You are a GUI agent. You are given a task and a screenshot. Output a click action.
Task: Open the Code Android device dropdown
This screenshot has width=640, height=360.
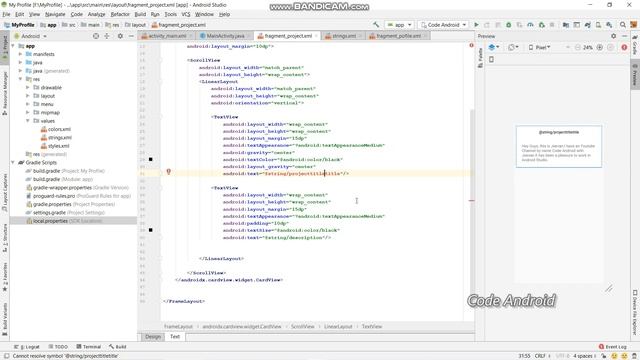click(443, 25)
